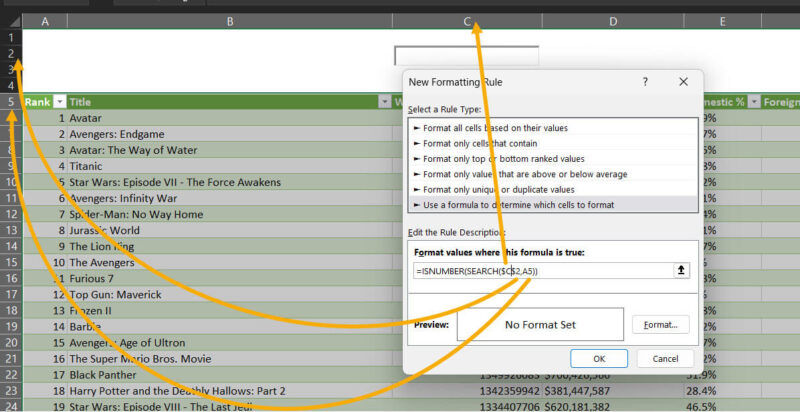800x412 pixels.
Task: Cancel the new formatting rule
Action: tap(665, 358)
